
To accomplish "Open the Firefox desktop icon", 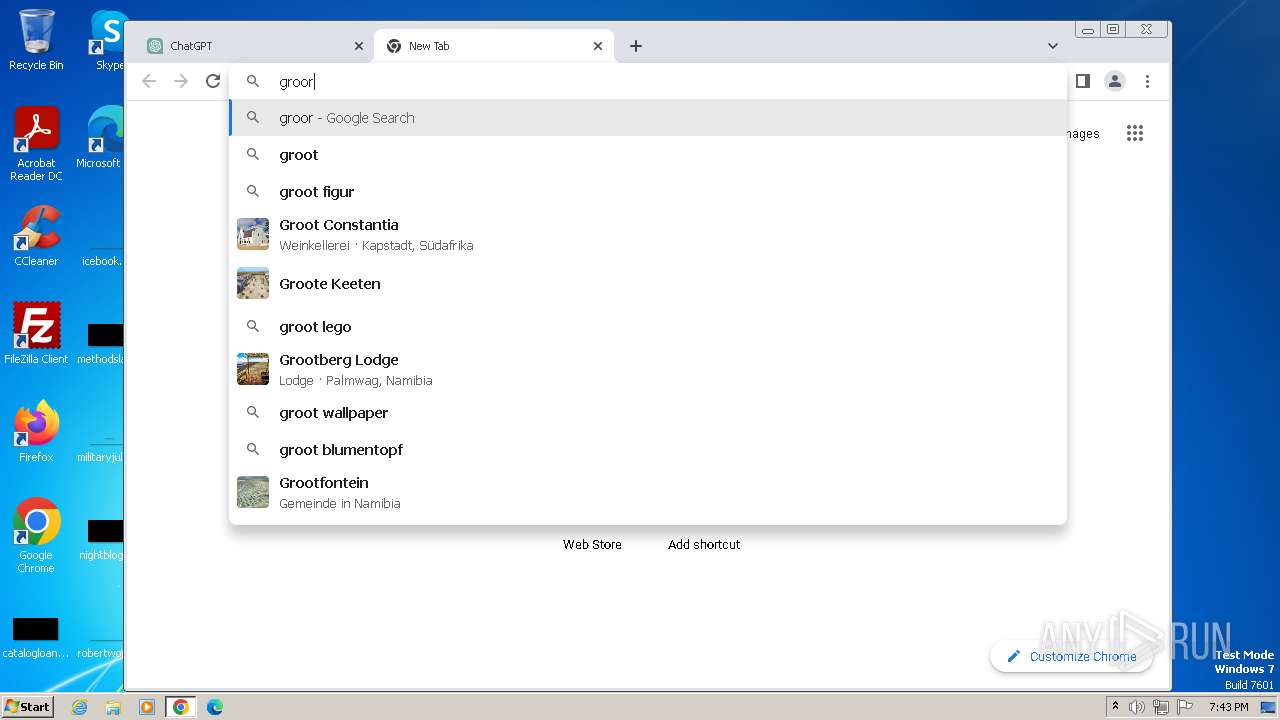I will (36, 432).
